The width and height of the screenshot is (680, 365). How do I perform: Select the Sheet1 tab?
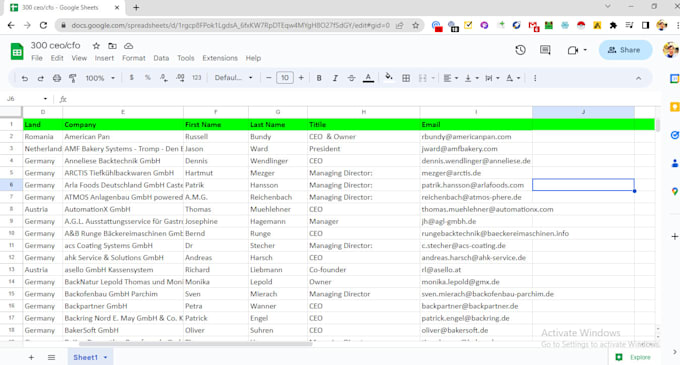click(90, 358)
